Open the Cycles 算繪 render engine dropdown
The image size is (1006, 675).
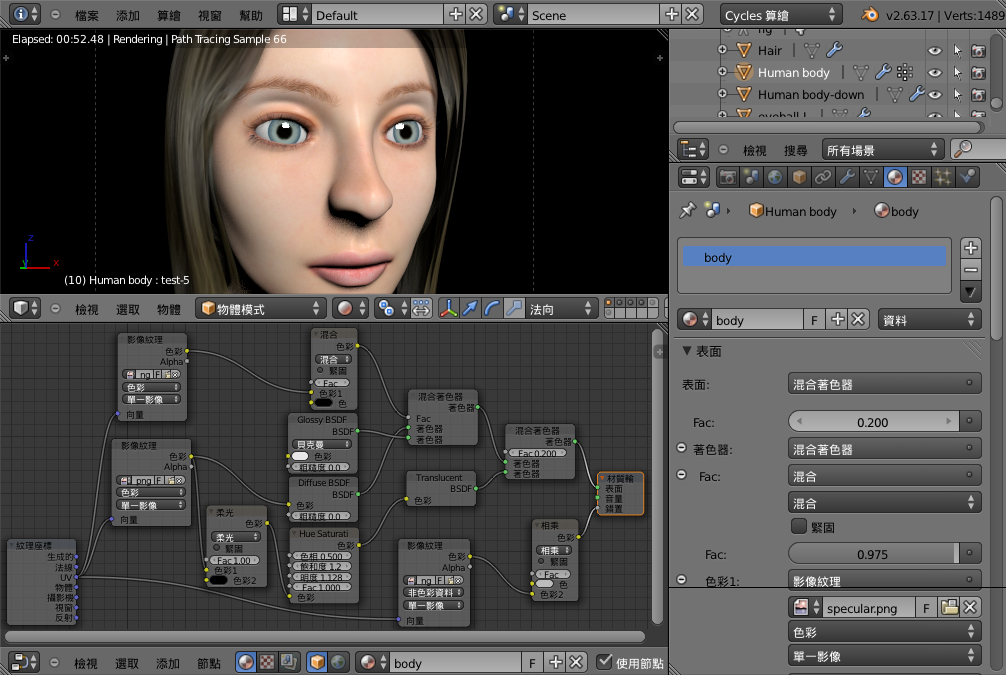(780, 14)
